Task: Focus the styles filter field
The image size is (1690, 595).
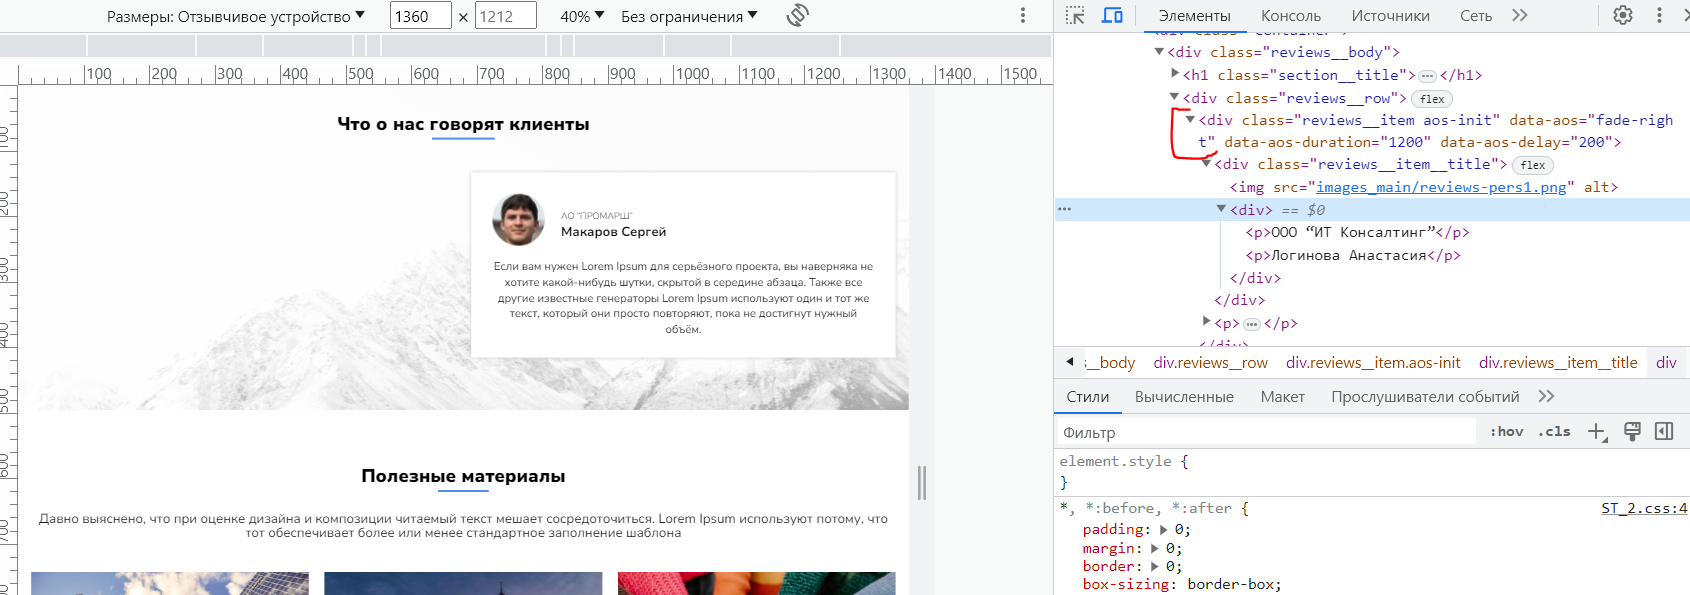Action: (1266, 432)
